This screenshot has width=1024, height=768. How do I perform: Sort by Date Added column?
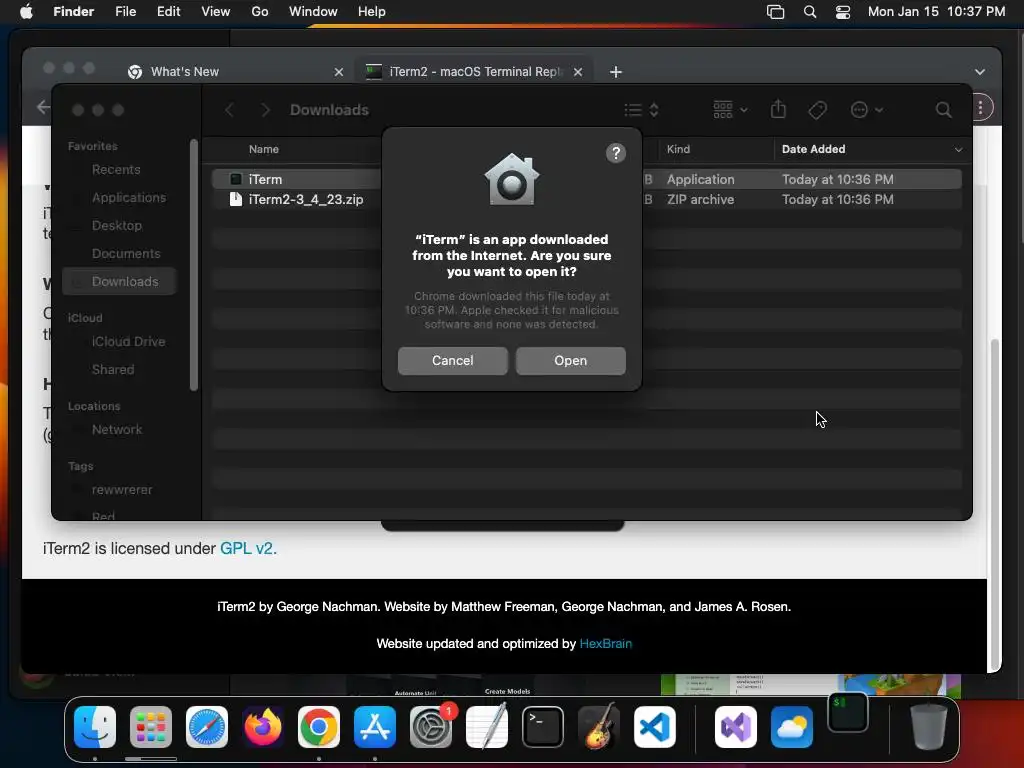coord(813,149)
